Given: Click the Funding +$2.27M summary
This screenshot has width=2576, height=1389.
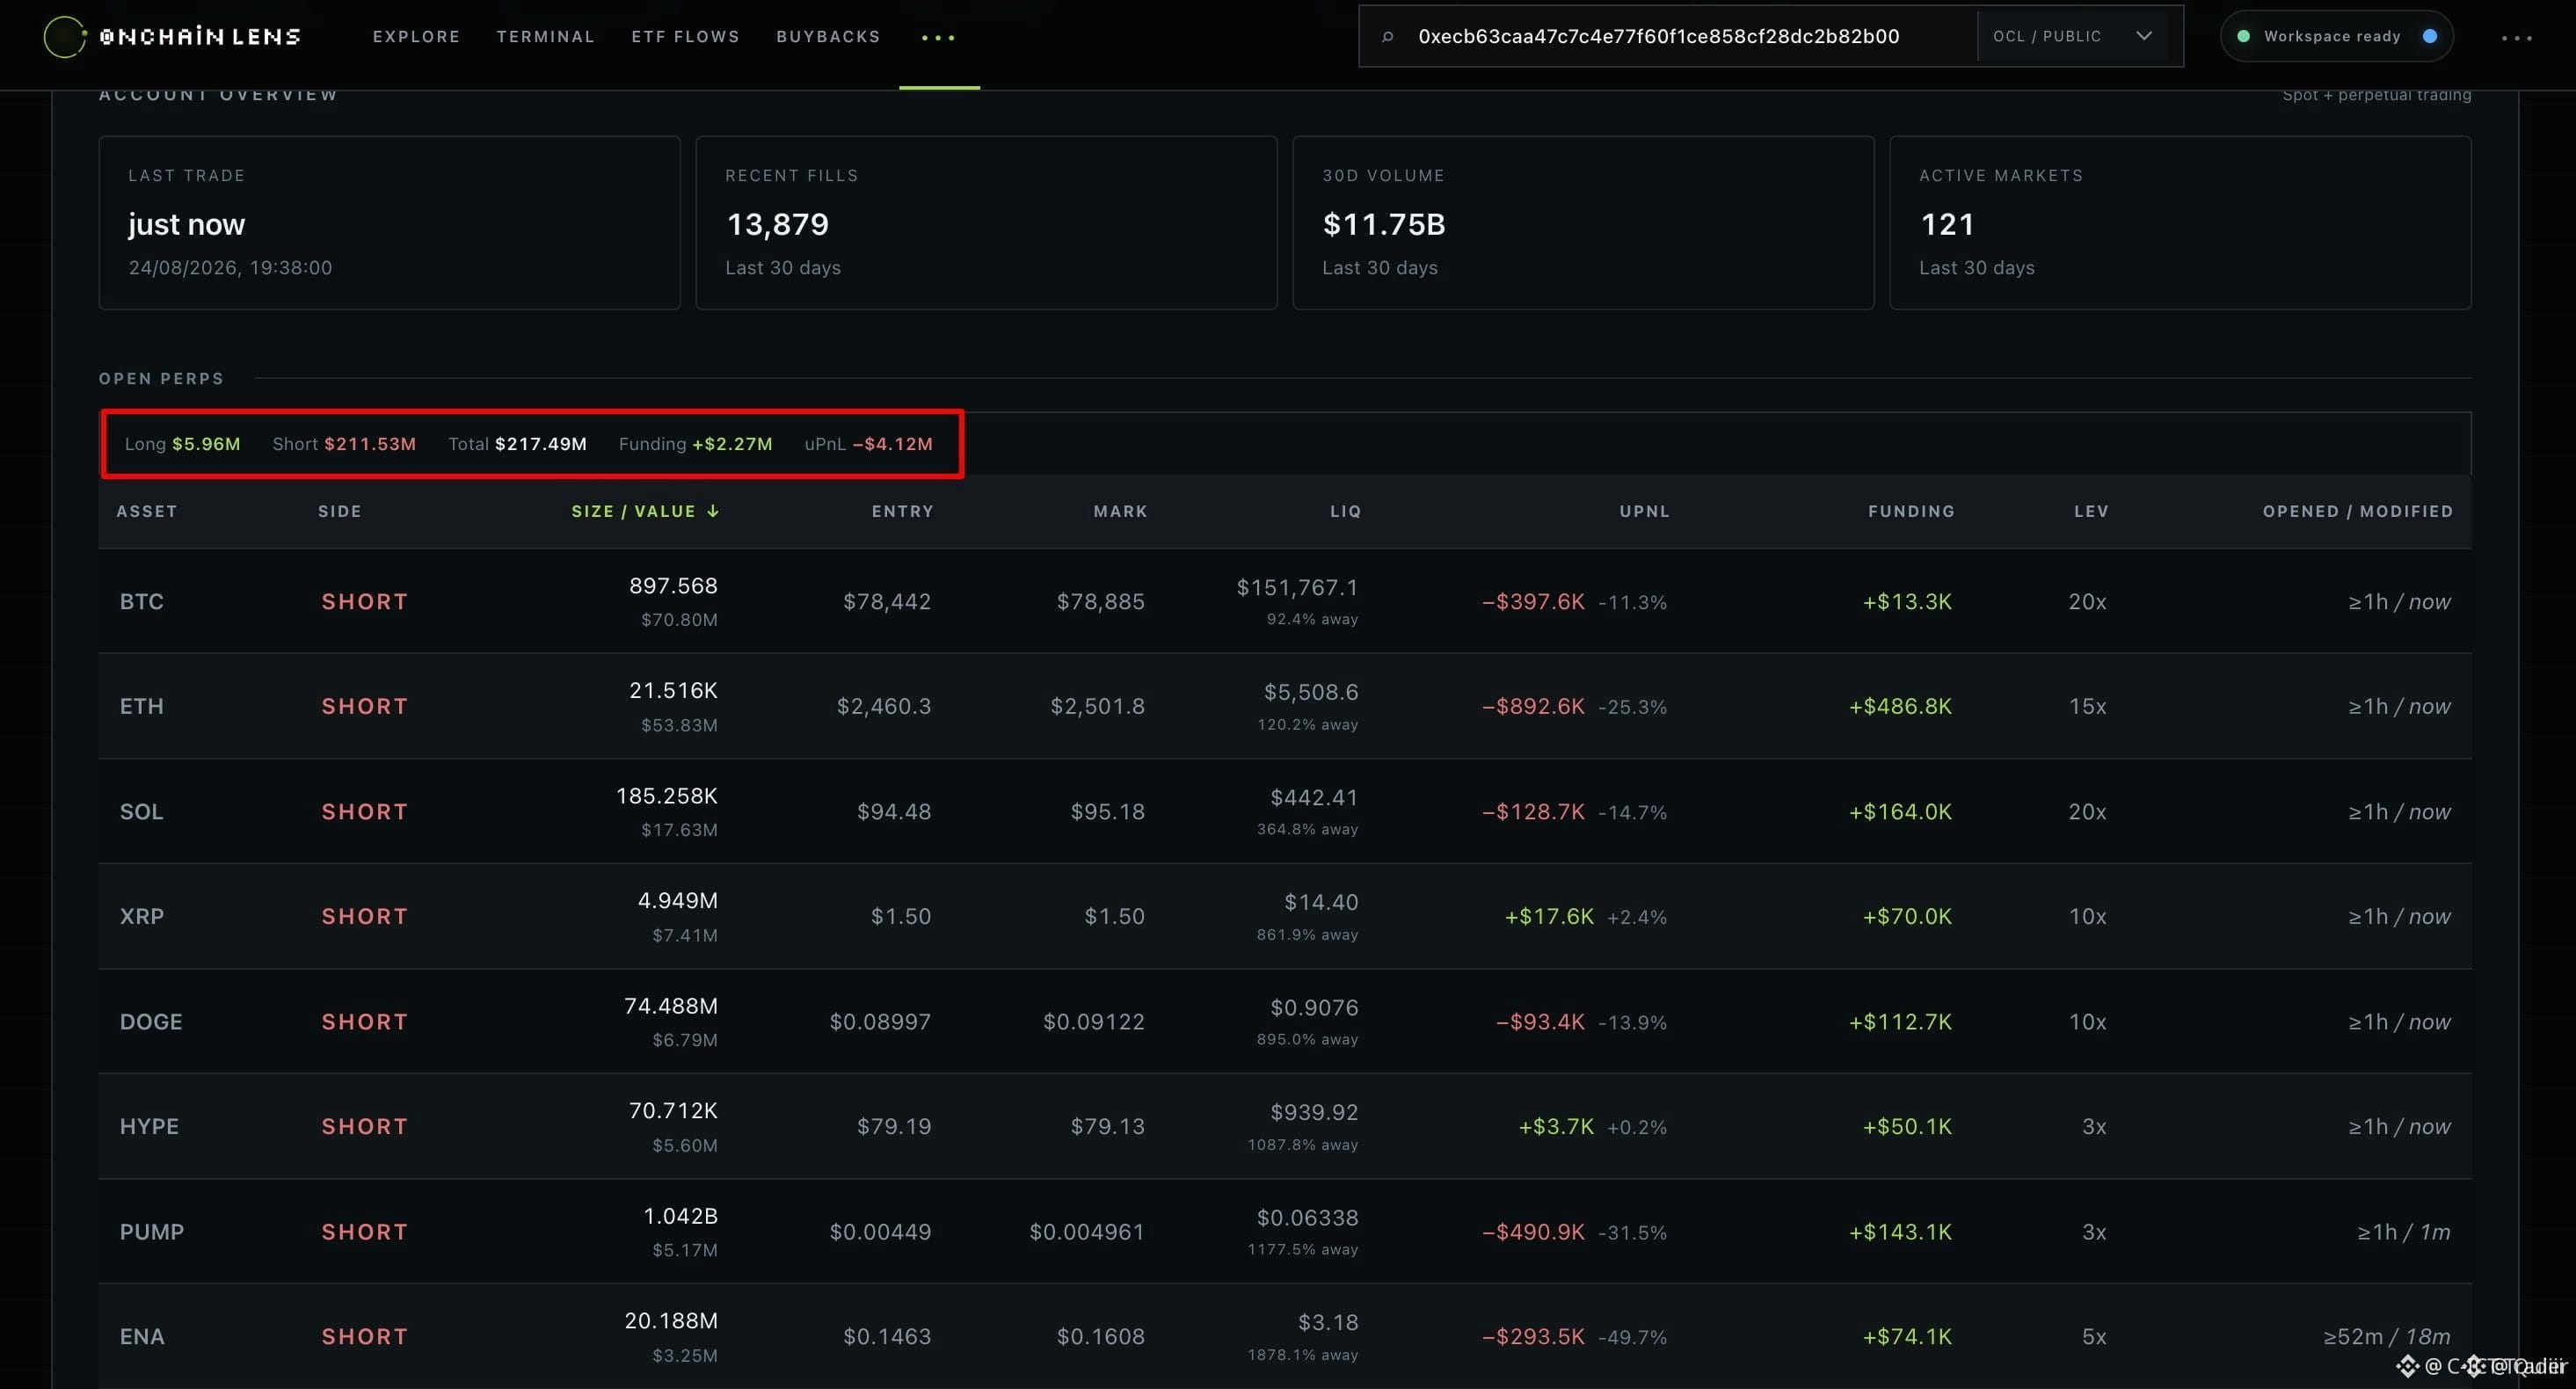Looking at the screenshot, I should 695,444.
